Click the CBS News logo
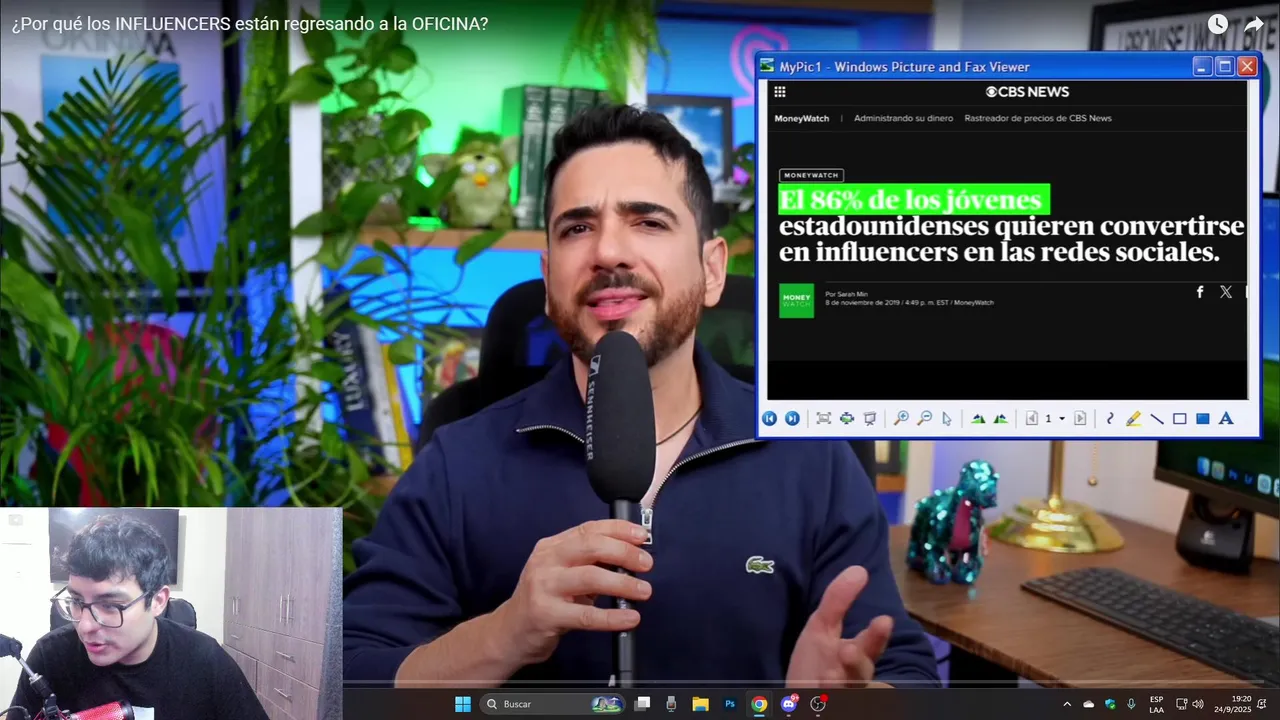 [x=1027, y=92]
